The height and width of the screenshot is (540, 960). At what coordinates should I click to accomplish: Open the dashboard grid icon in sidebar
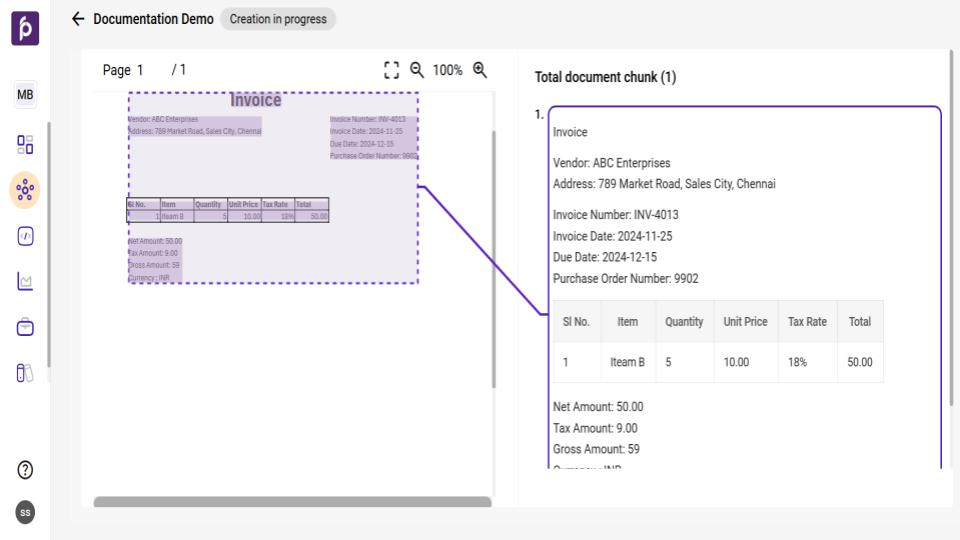pyautogui.click(x=25, y=145)
